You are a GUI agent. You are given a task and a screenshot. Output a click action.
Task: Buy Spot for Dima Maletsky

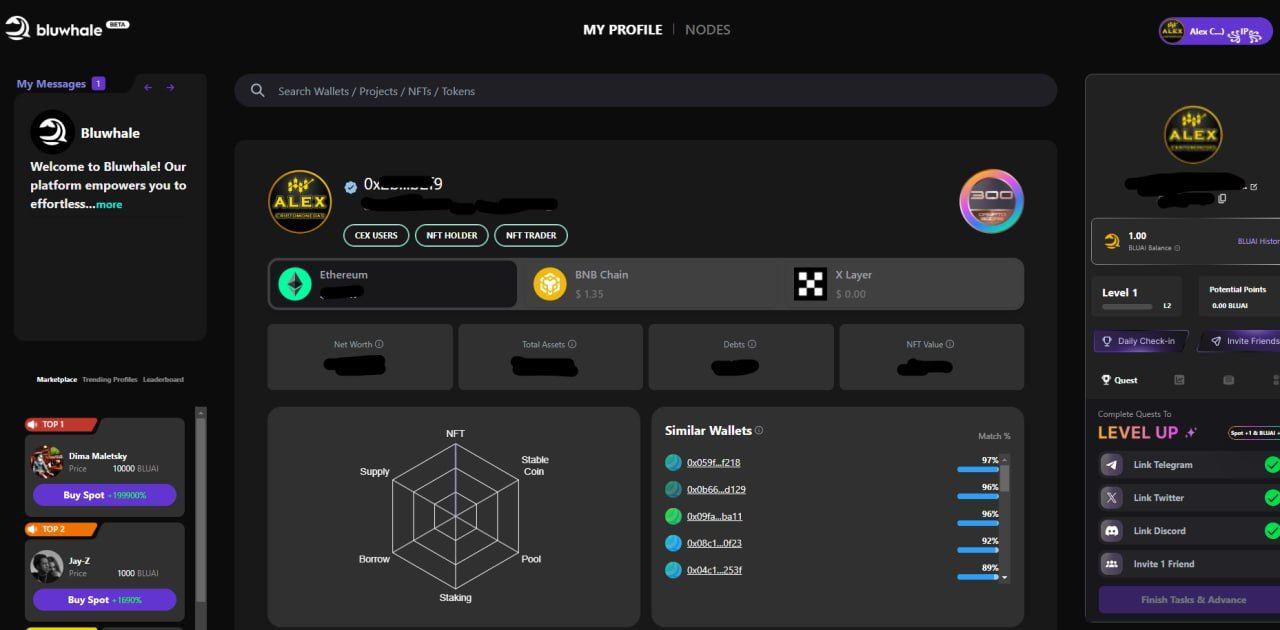pyautogui.click(x=104, y=495)
